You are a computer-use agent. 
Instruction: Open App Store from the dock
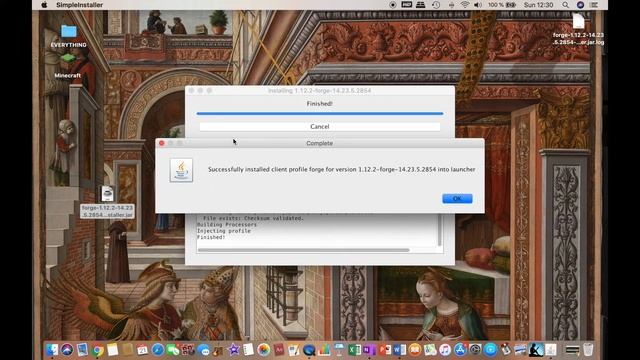point(460,349)
